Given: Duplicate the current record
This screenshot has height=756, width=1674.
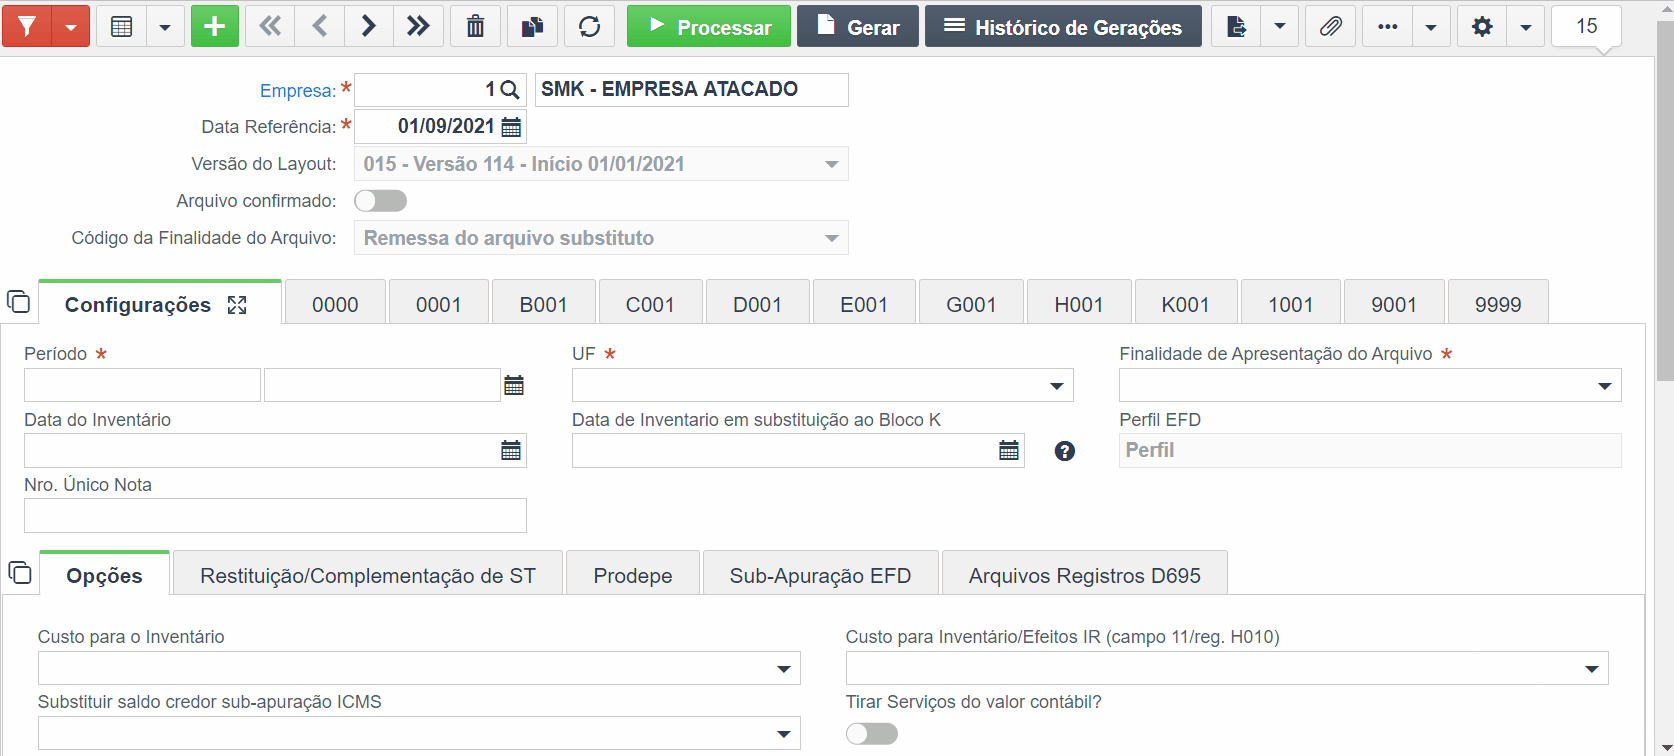Looking at the screenshot, I should point(533,26).
